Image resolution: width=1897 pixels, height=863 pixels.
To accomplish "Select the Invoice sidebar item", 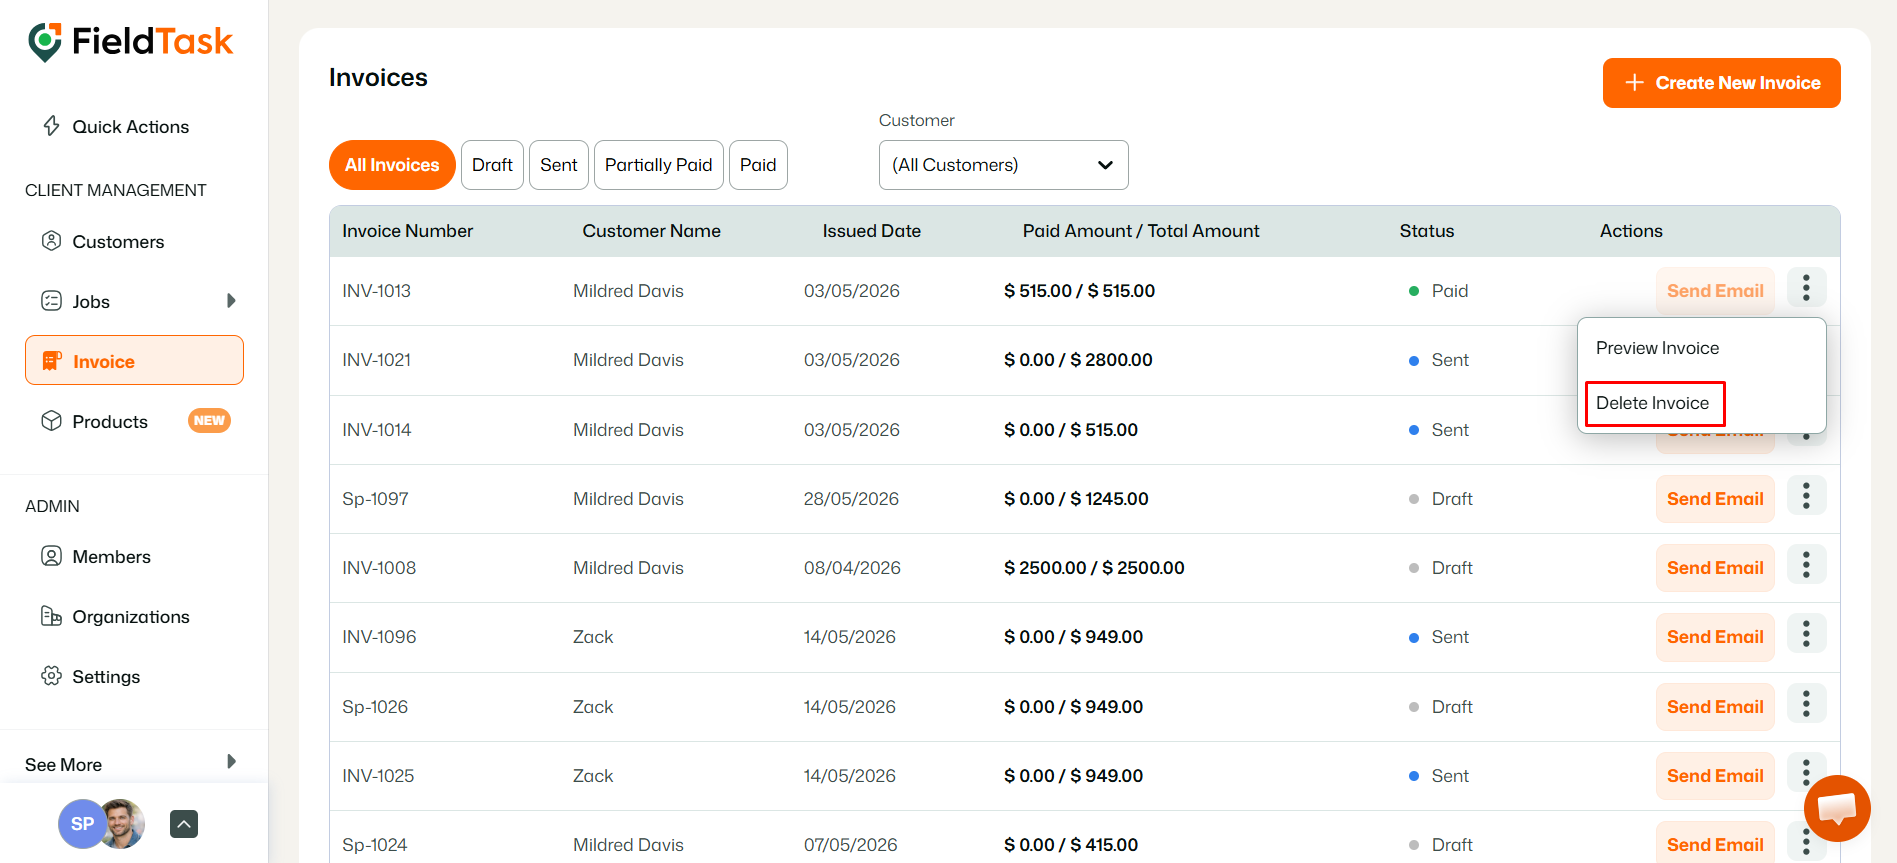I will coord(134,361).
